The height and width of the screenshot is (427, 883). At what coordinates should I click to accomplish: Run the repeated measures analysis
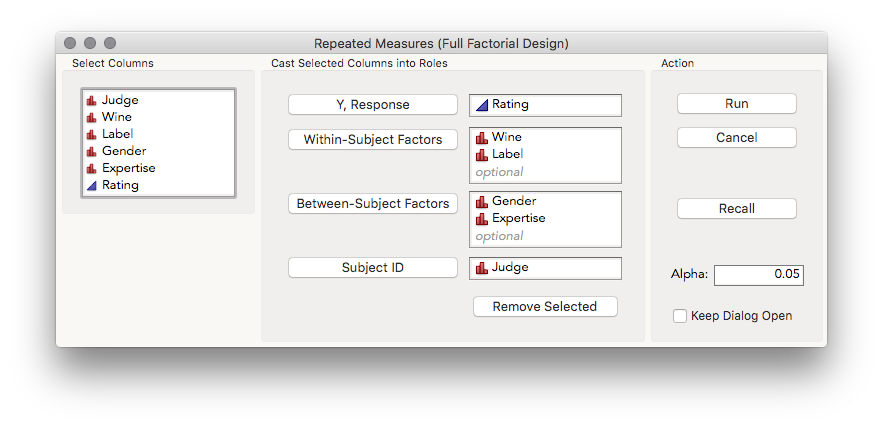tap(737, 104)
